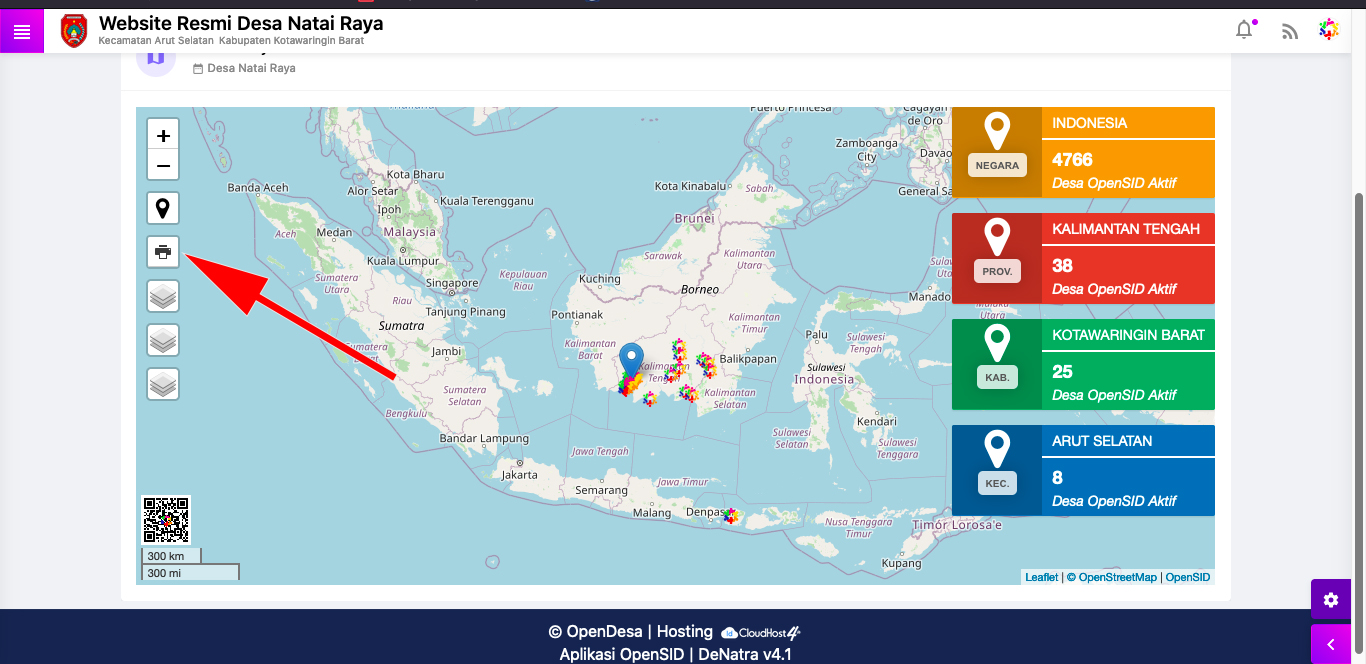Viewport: 1366px width, 664px height.
Task: Click the print map button
Action: [x=163, y=252]
